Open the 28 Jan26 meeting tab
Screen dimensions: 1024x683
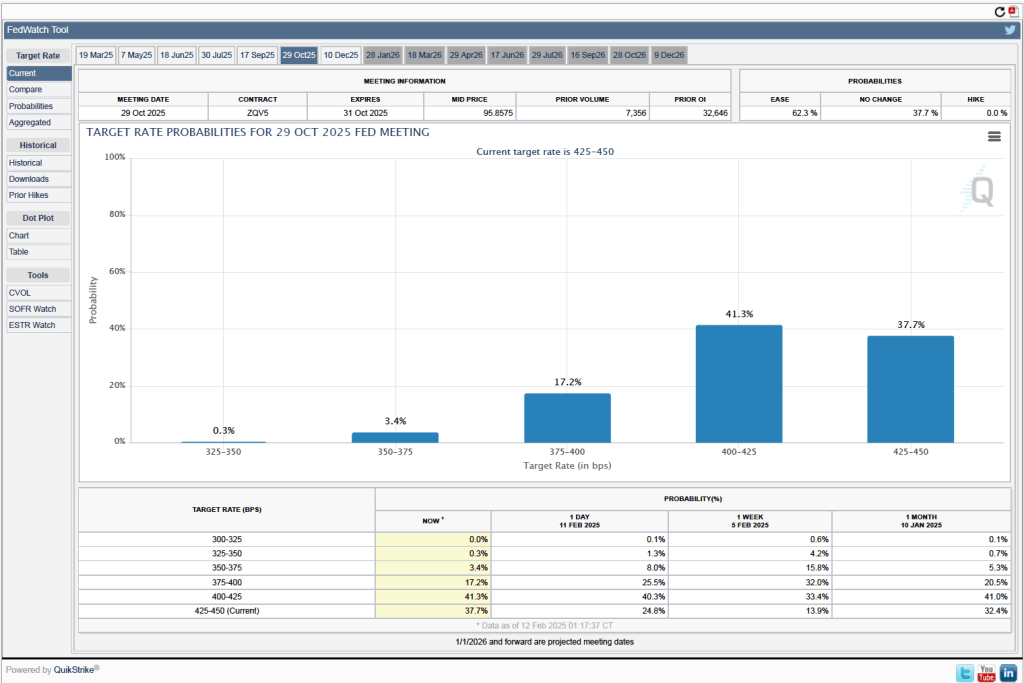coord(382,55)
